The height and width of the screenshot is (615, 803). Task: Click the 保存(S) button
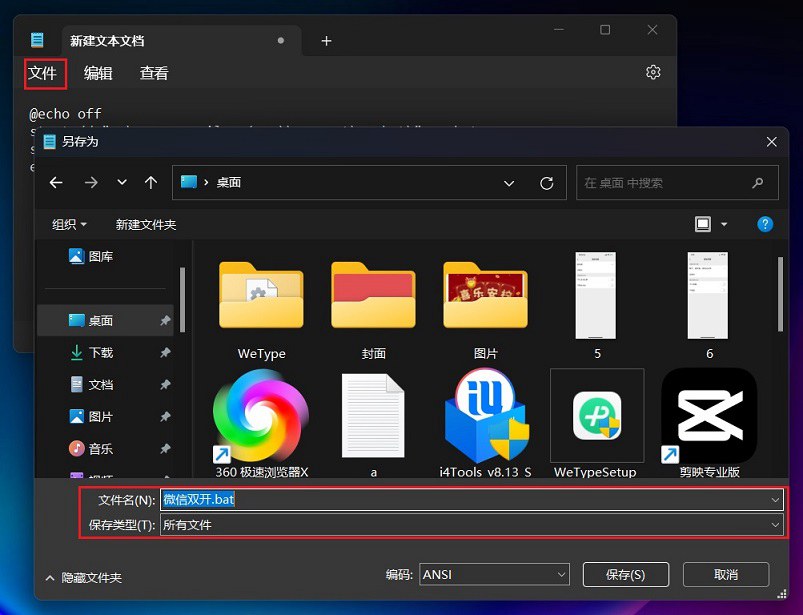pyautogui.click(x=624, y=574)
